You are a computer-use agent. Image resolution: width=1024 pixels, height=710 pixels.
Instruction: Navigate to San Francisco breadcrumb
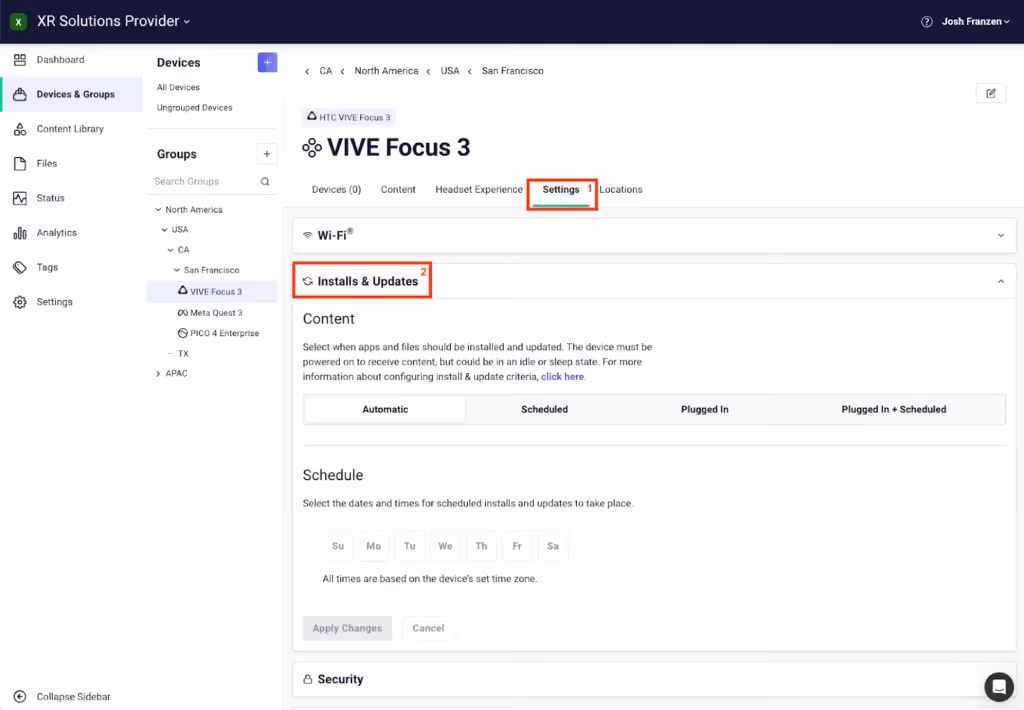[512, 71]
